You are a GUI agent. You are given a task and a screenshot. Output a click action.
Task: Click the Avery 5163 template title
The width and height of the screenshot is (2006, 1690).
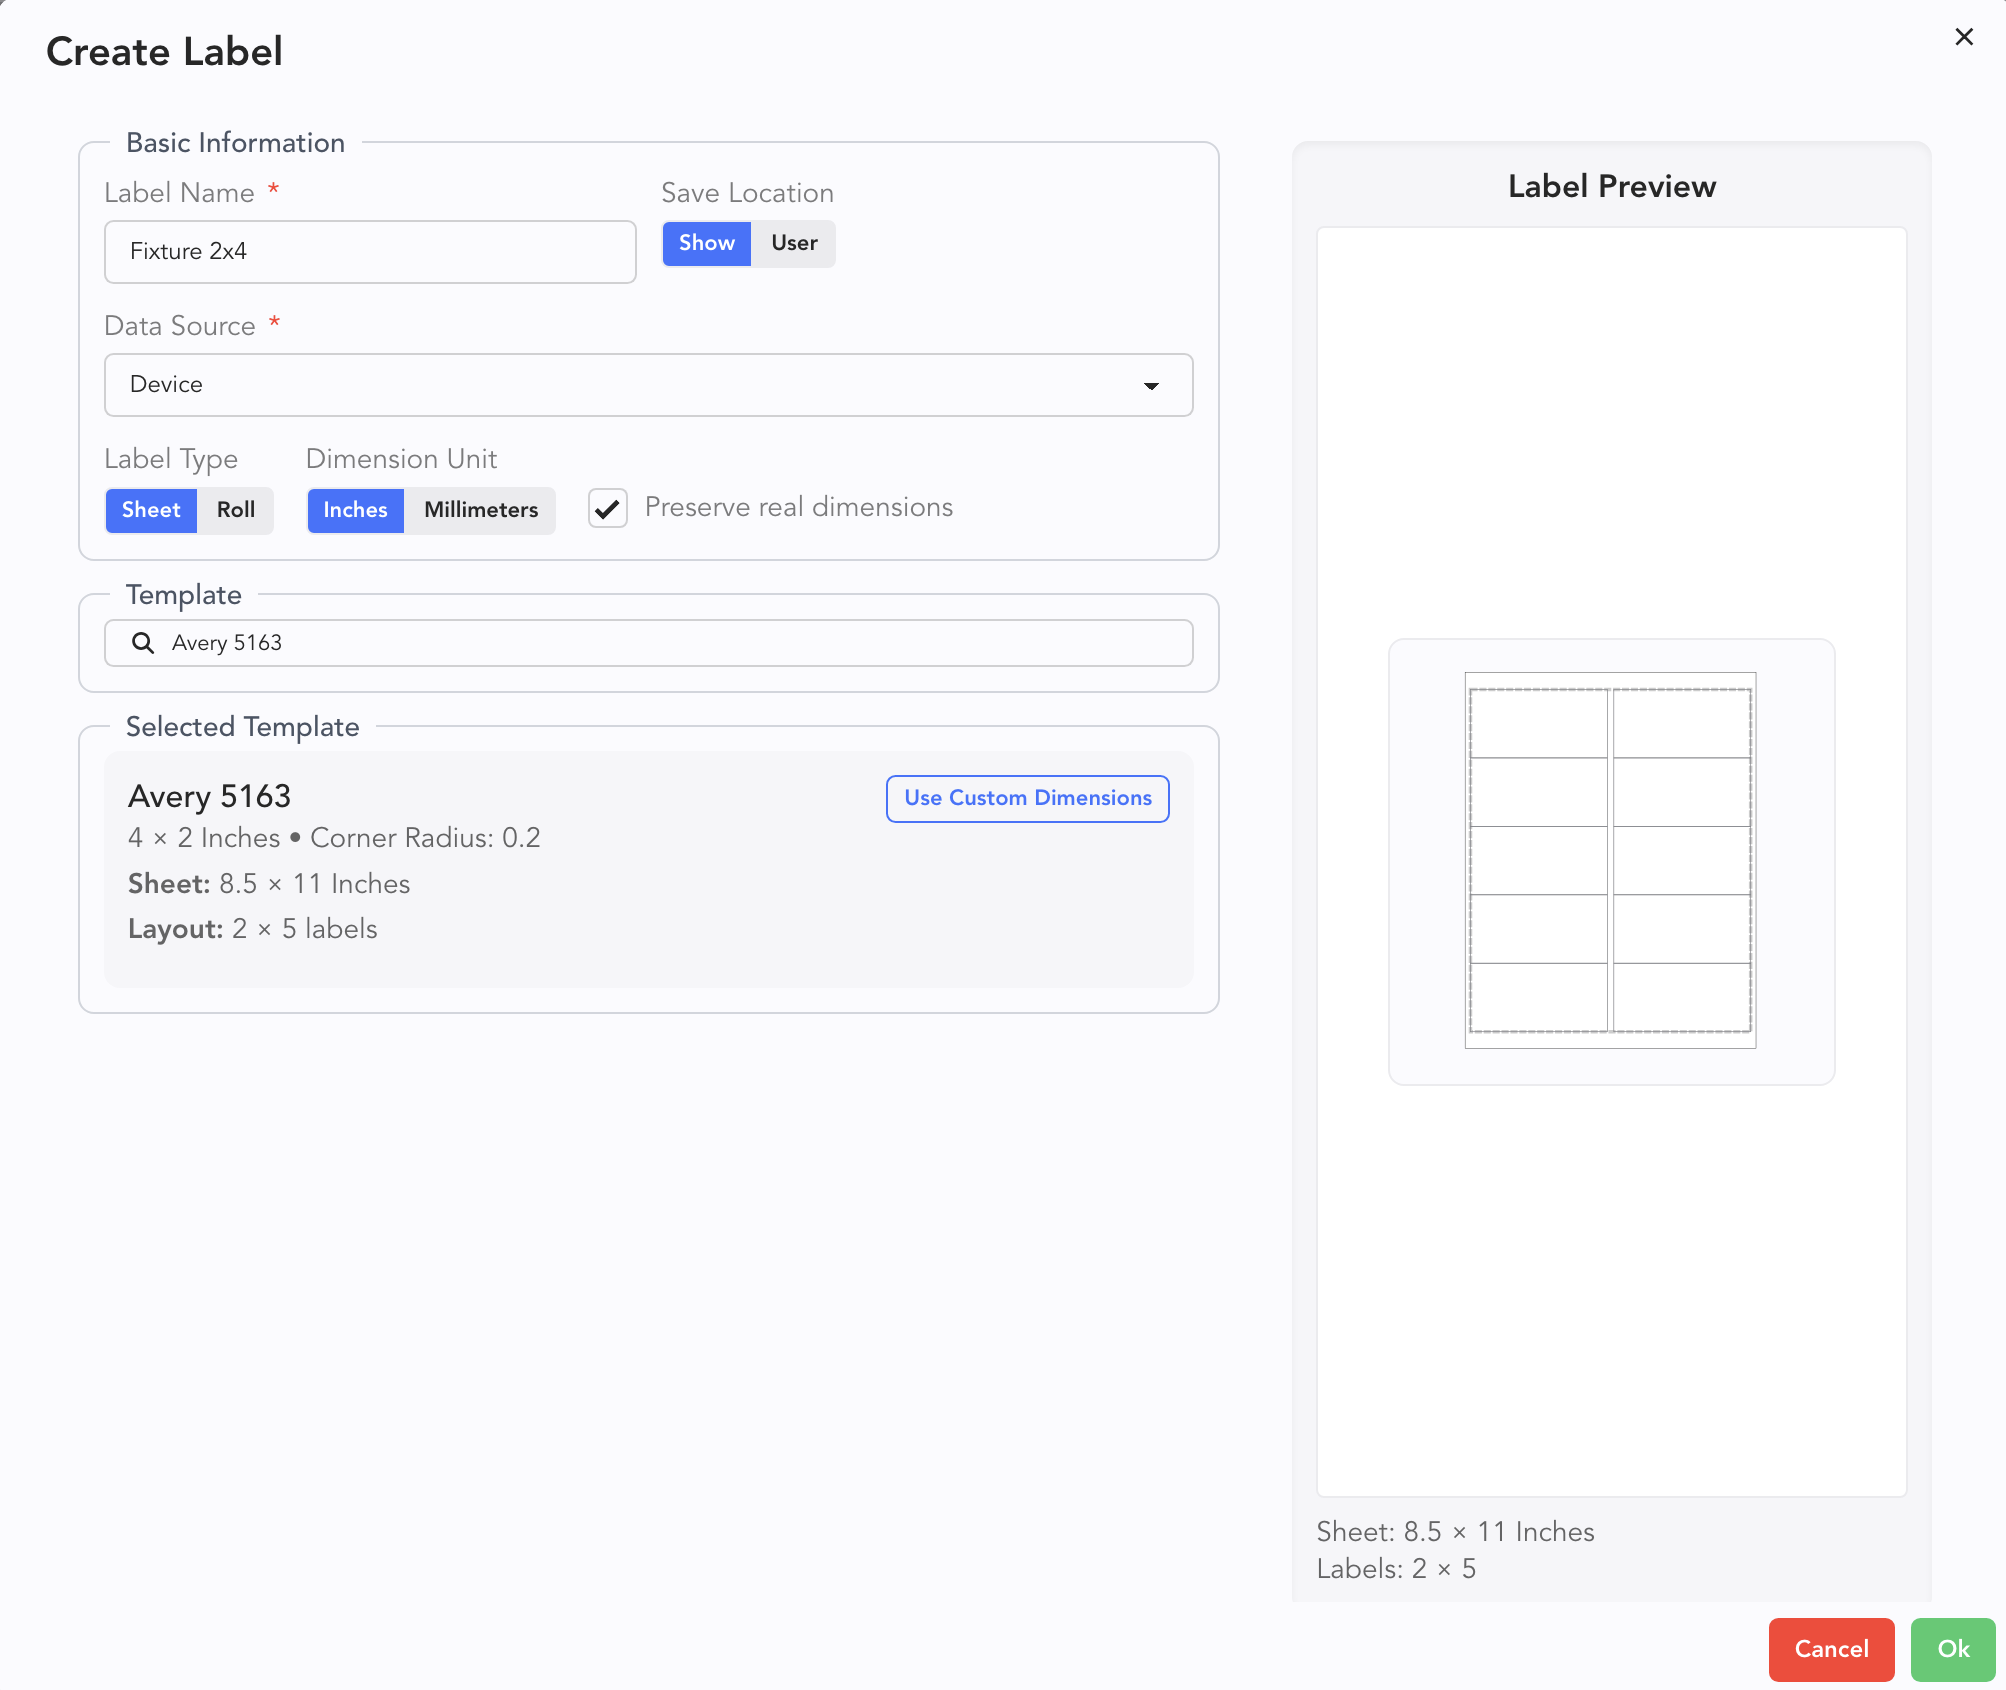(210, 796)
